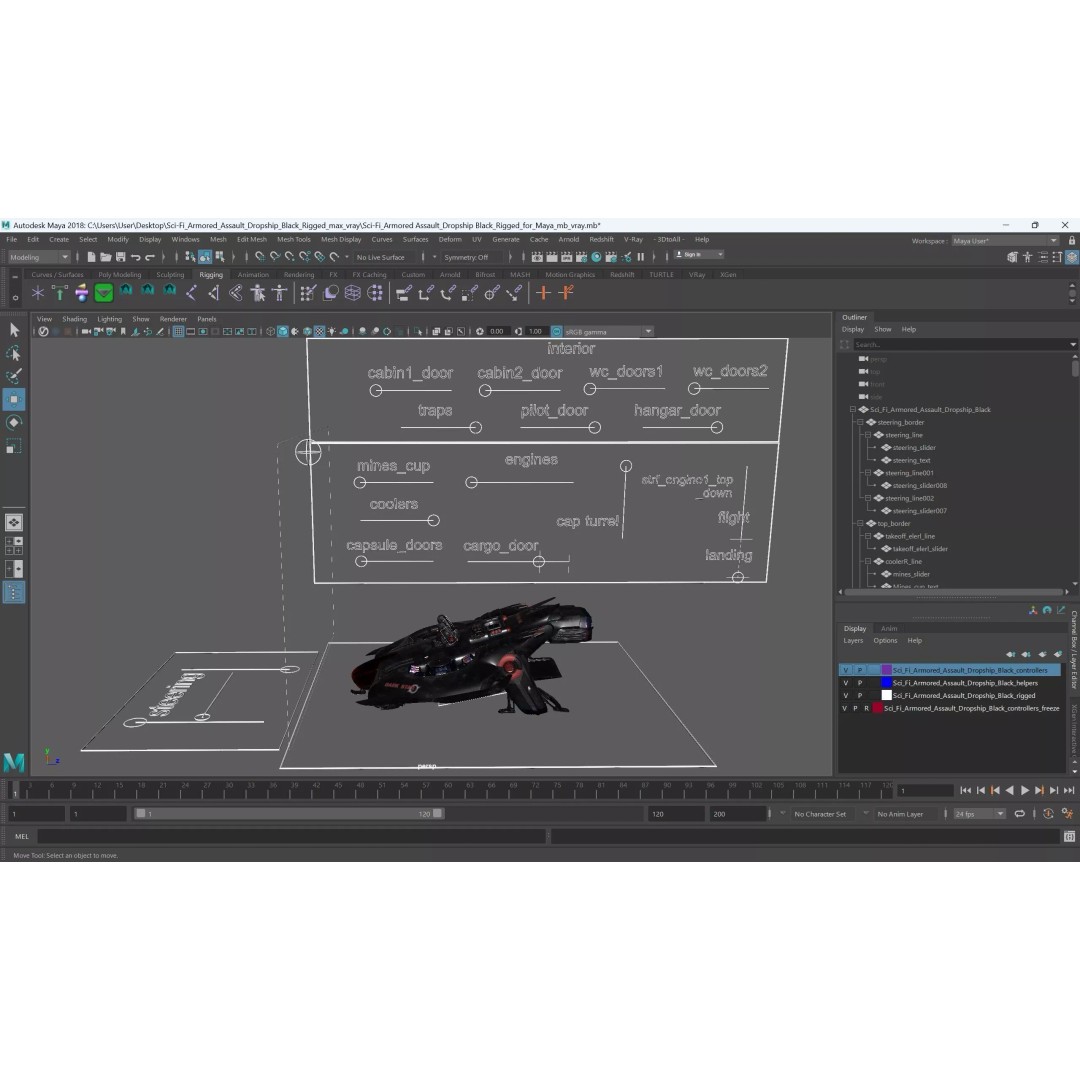Click the go to start of playback button
Screen dimensions: 1080x1080
point(965,791)
